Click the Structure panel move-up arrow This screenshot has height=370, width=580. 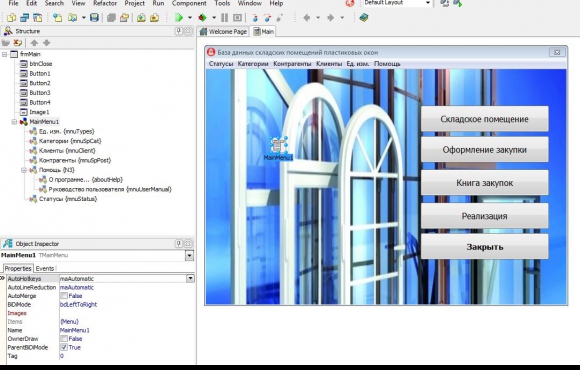point(34,43)
